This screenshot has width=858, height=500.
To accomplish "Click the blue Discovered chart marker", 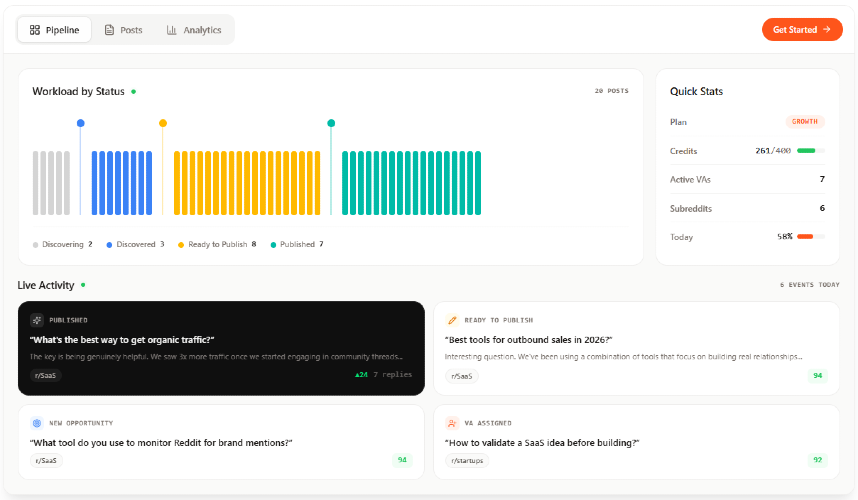I will point(81,123).
